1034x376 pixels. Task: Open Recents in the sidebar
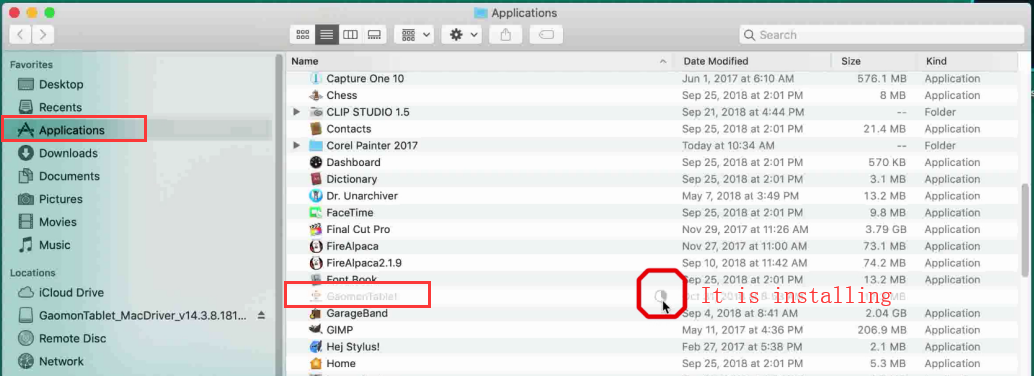60,107
